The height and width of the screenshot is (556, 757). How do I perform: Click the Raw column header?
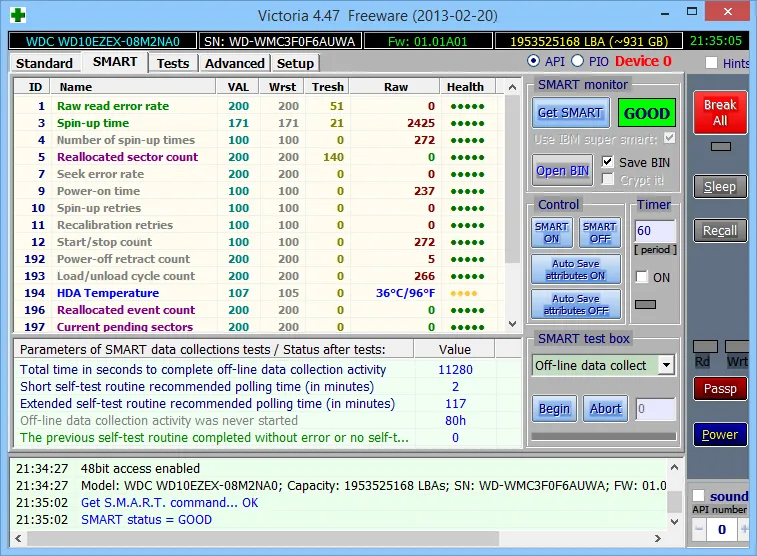point(395,87)
